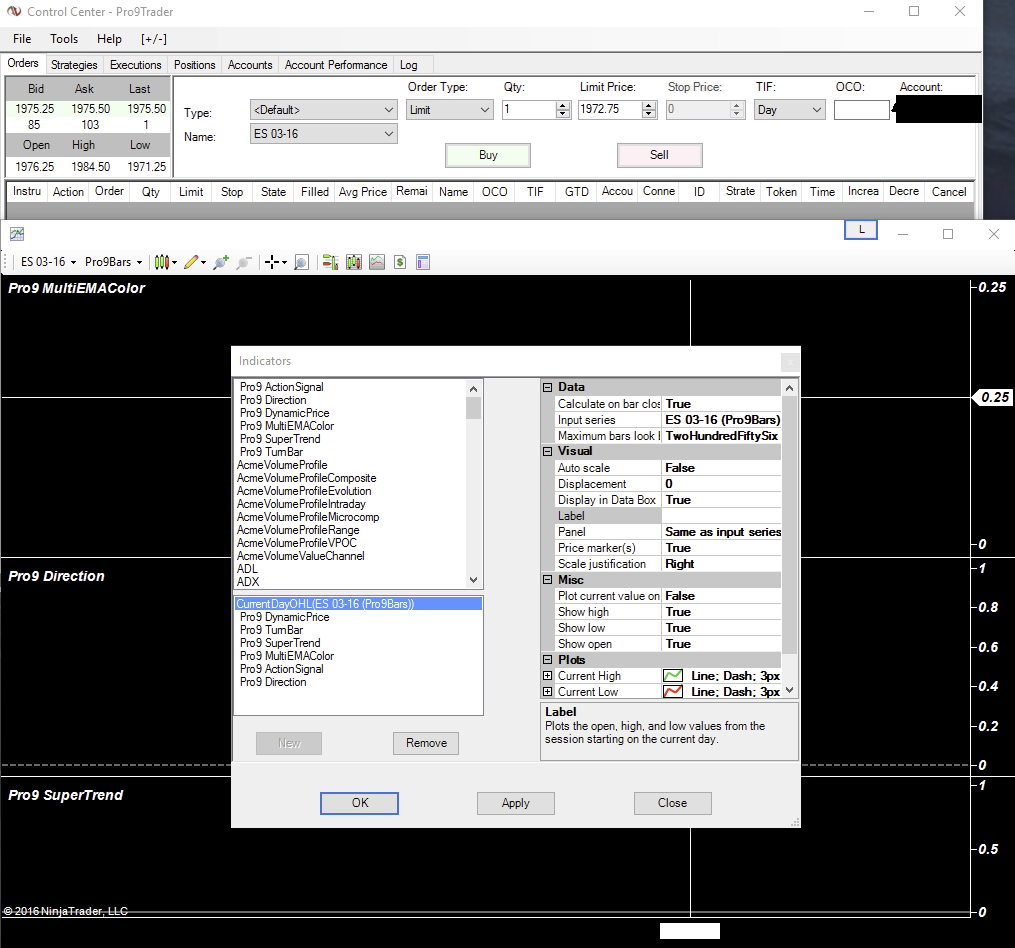Collapse the Visual property section
The height and width of the screenshot is (948, 1015).
coord(548,451)
